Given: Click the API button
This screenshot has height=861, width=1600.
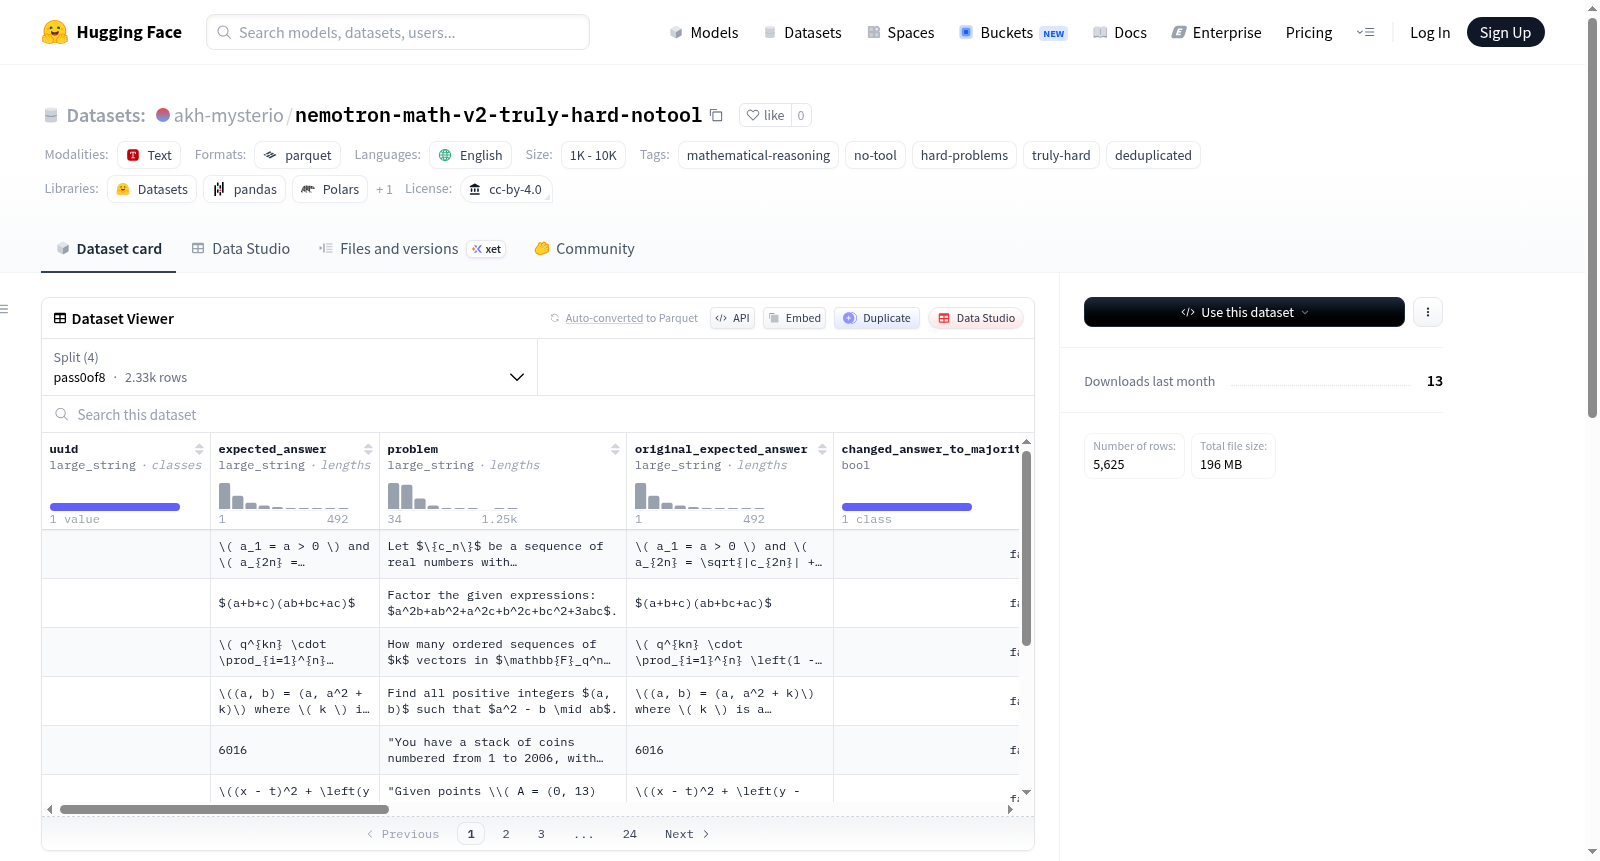Looking at the screenshot, I should click(732, 318).
